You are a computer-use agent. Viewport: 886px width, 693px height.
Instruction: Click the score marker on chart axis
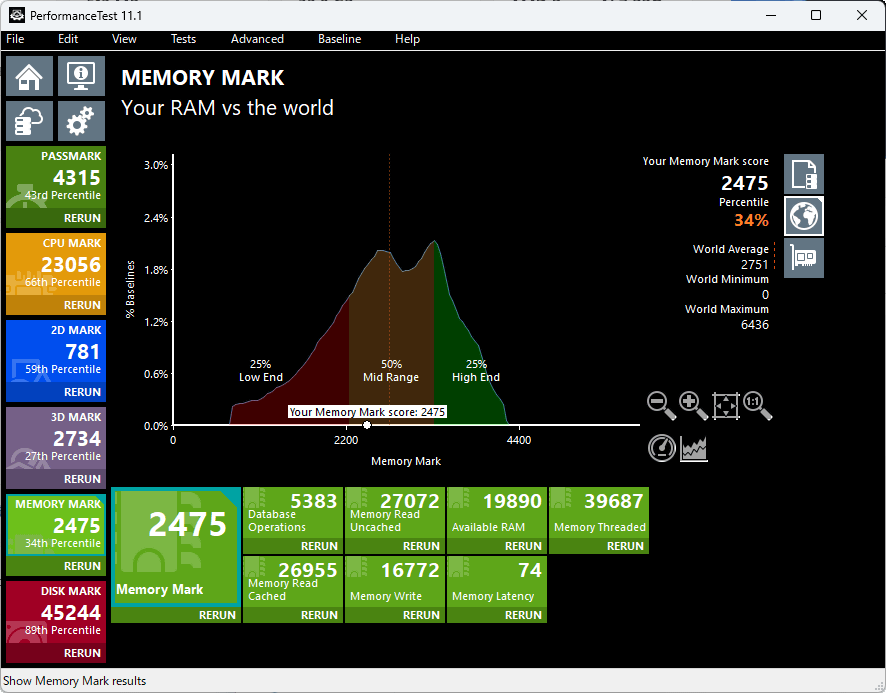[367, 425]
